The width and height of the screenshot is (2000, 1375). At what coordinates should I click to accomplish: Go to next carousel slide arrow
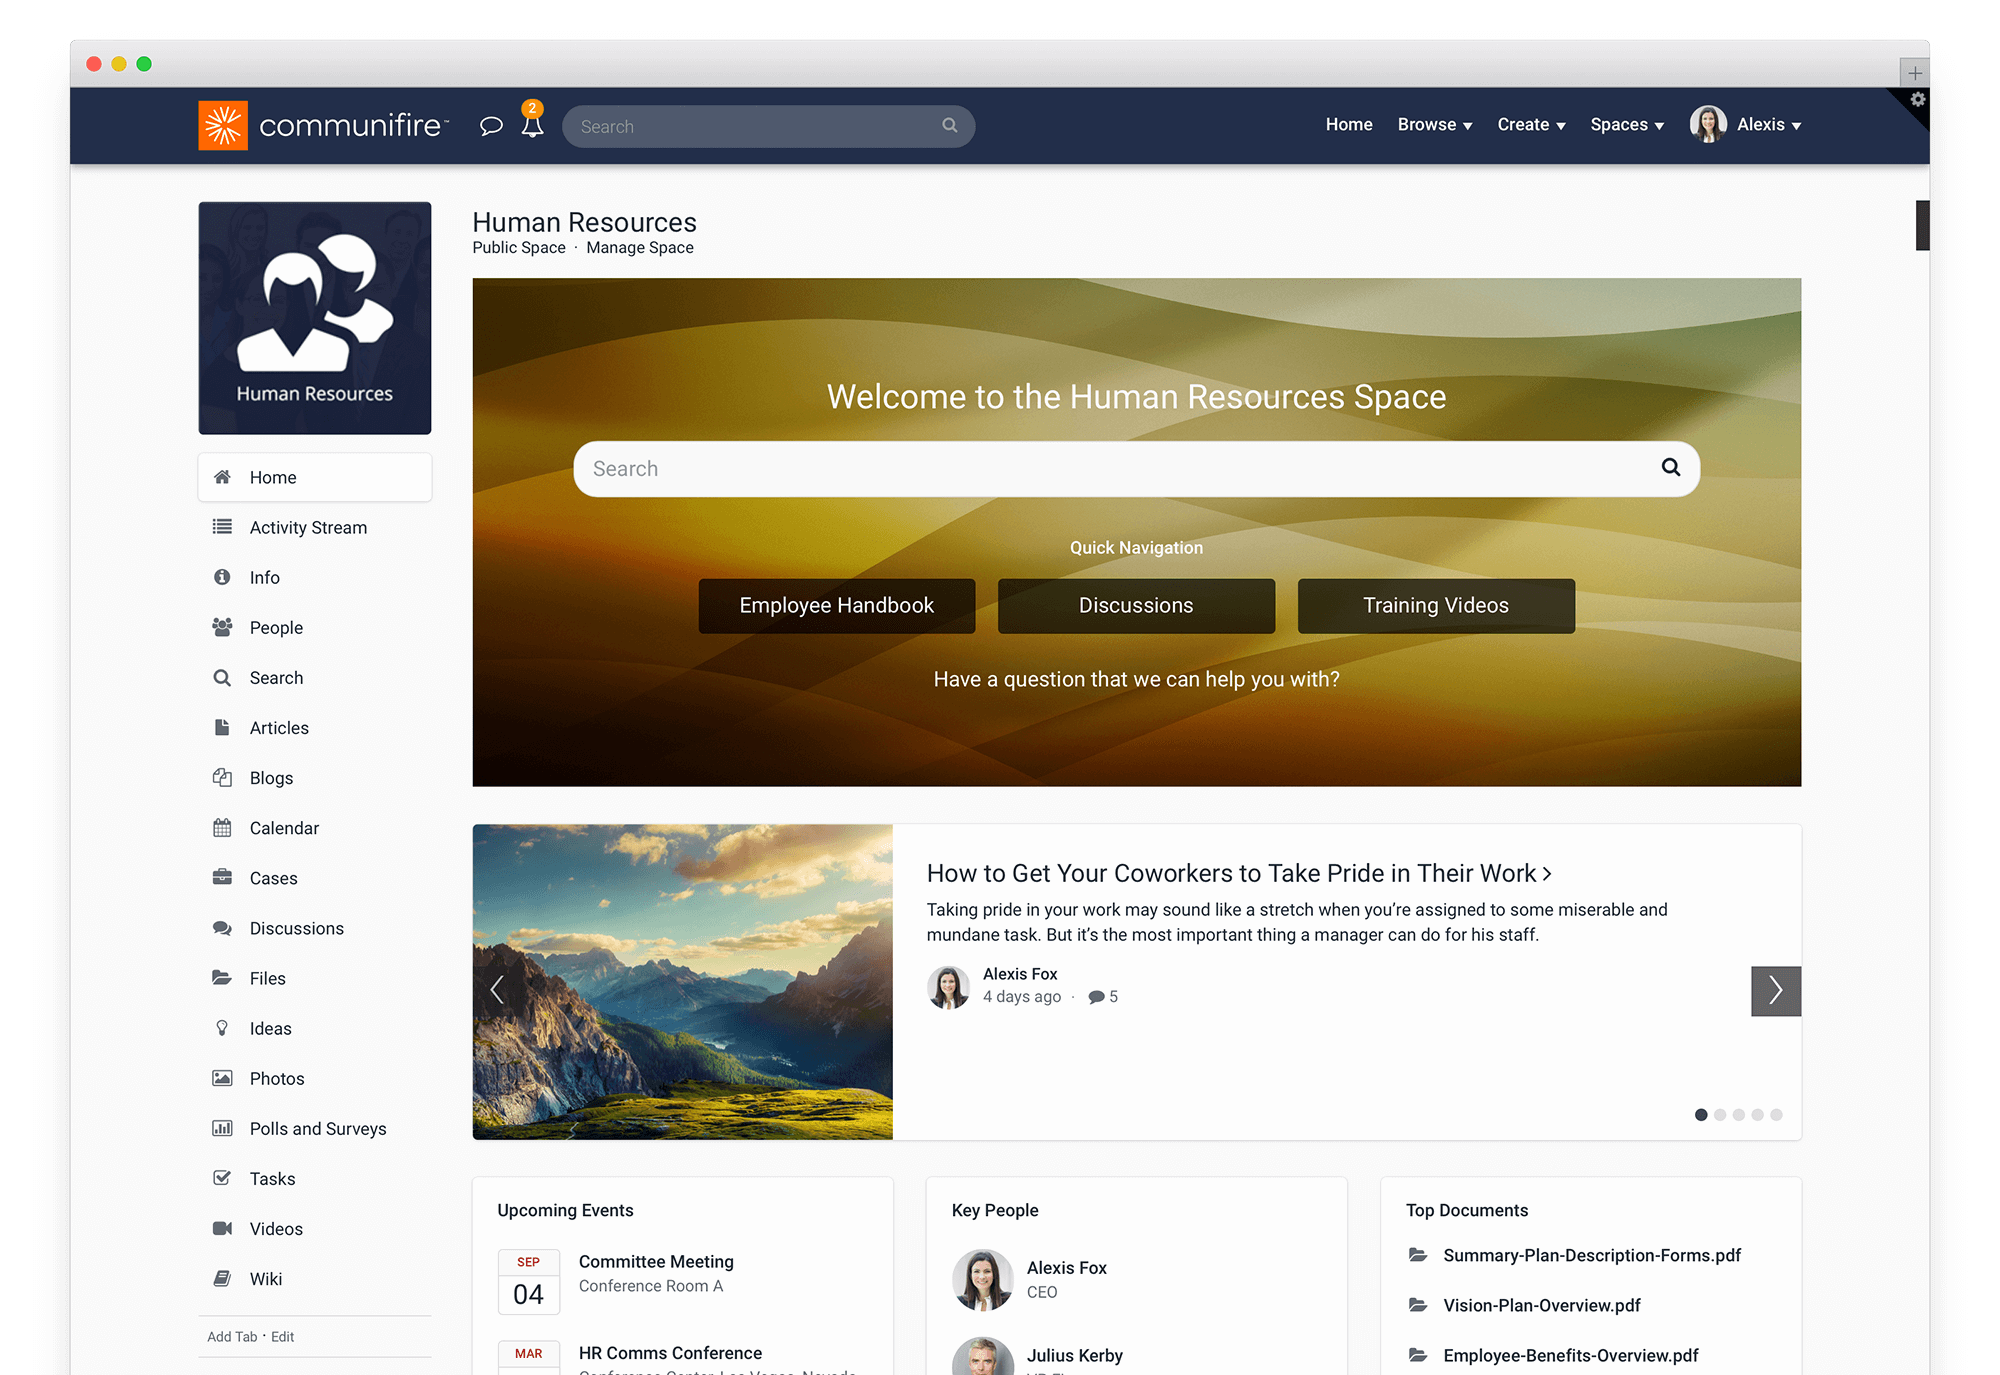click(x=1775, y=990)
